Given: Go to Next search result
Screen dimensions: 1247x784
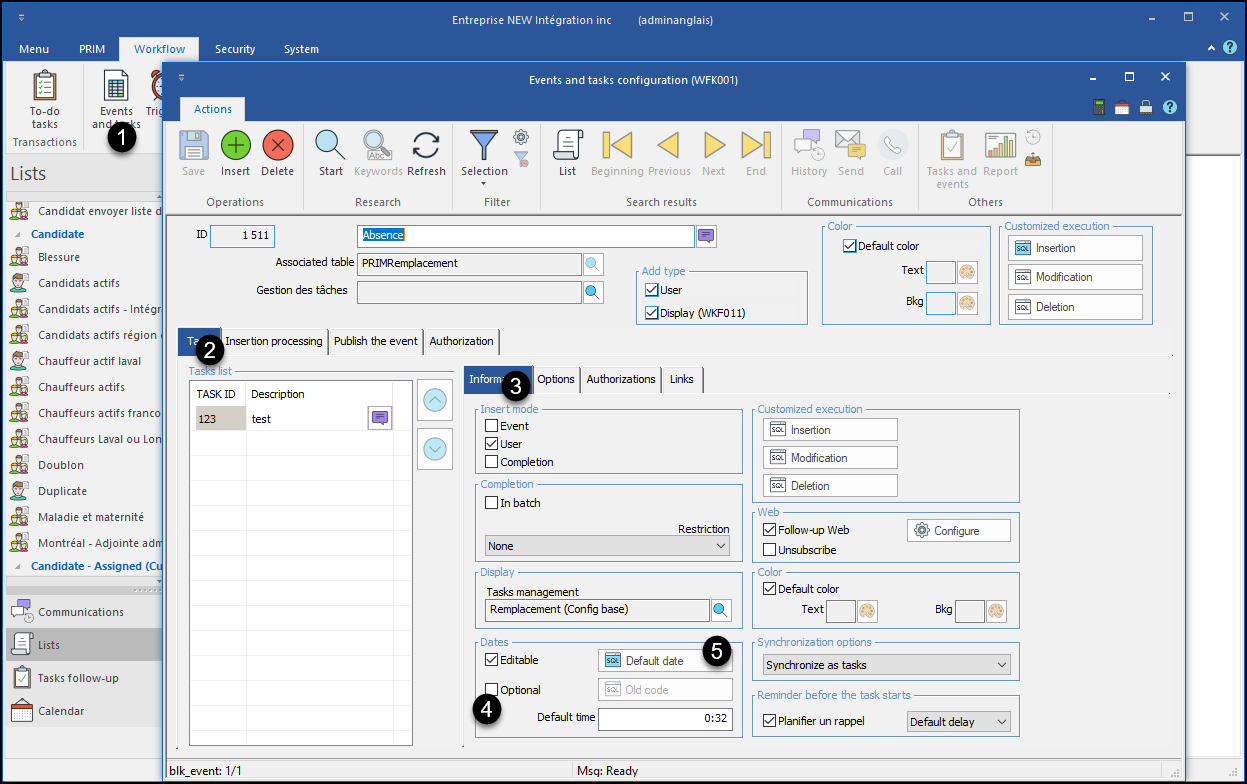Looking at the screenshot, I should click(x=714, y=146).
